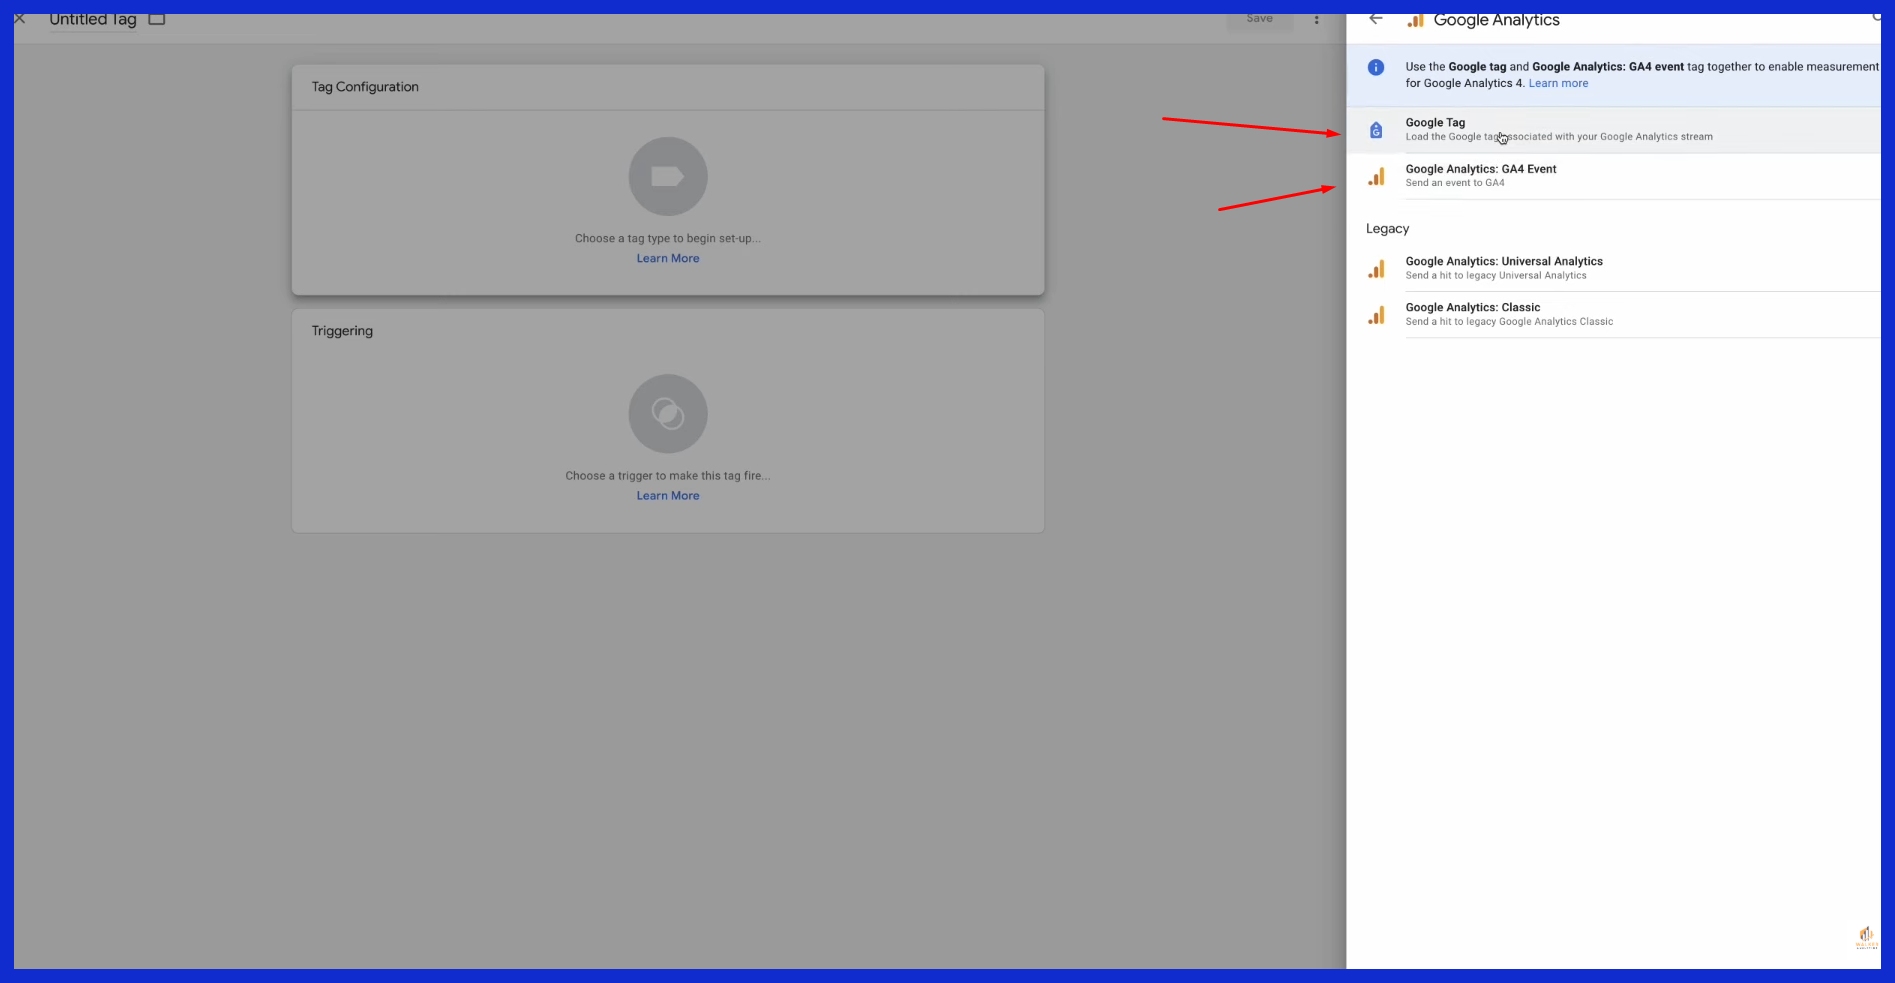Click 'Choose a trigger to make this tag fire' text
This screenshot has width=1895, height=983.
[x=668, y=476]
